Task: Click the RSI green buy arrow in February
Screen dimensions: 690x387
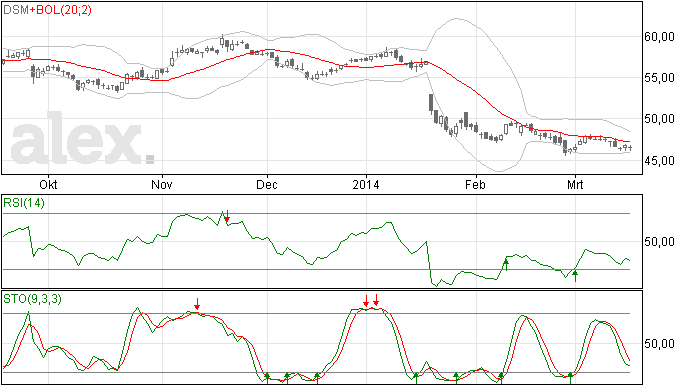Action: tap(506, 265)
